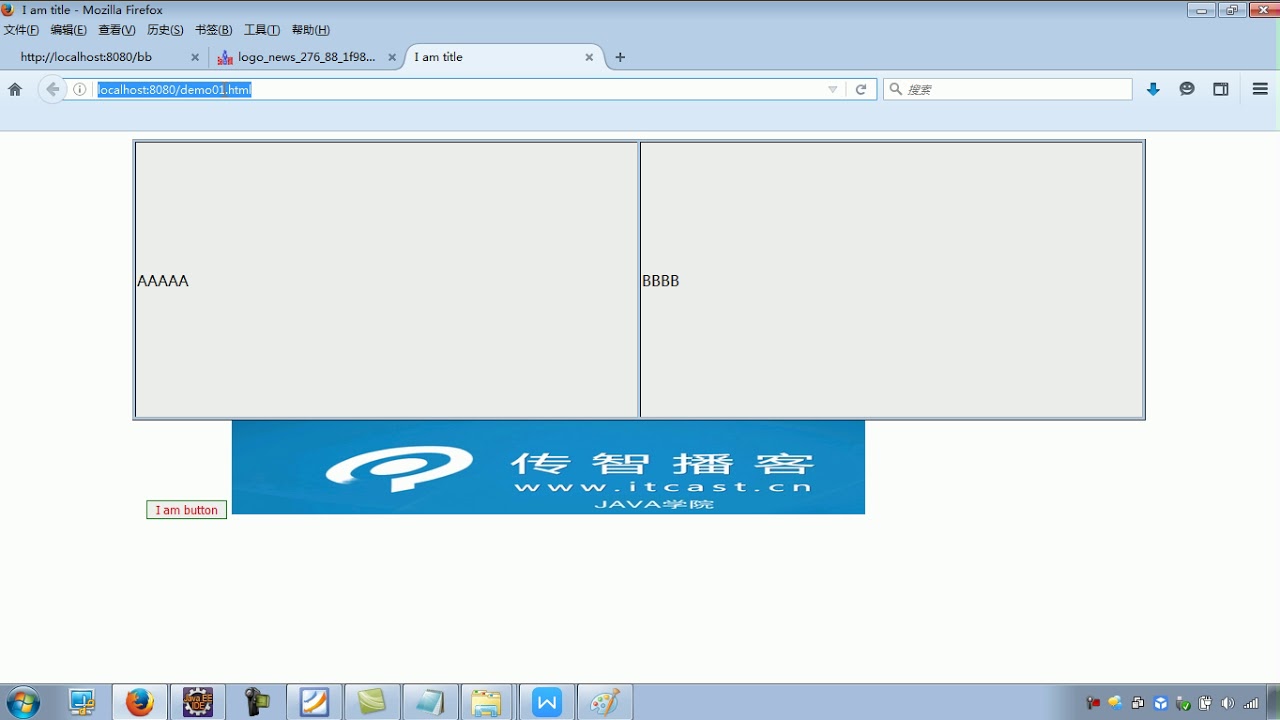Open the 查看(V) menu
The height and width of the screenshot is (720, 1280).
tap(116, 30)
